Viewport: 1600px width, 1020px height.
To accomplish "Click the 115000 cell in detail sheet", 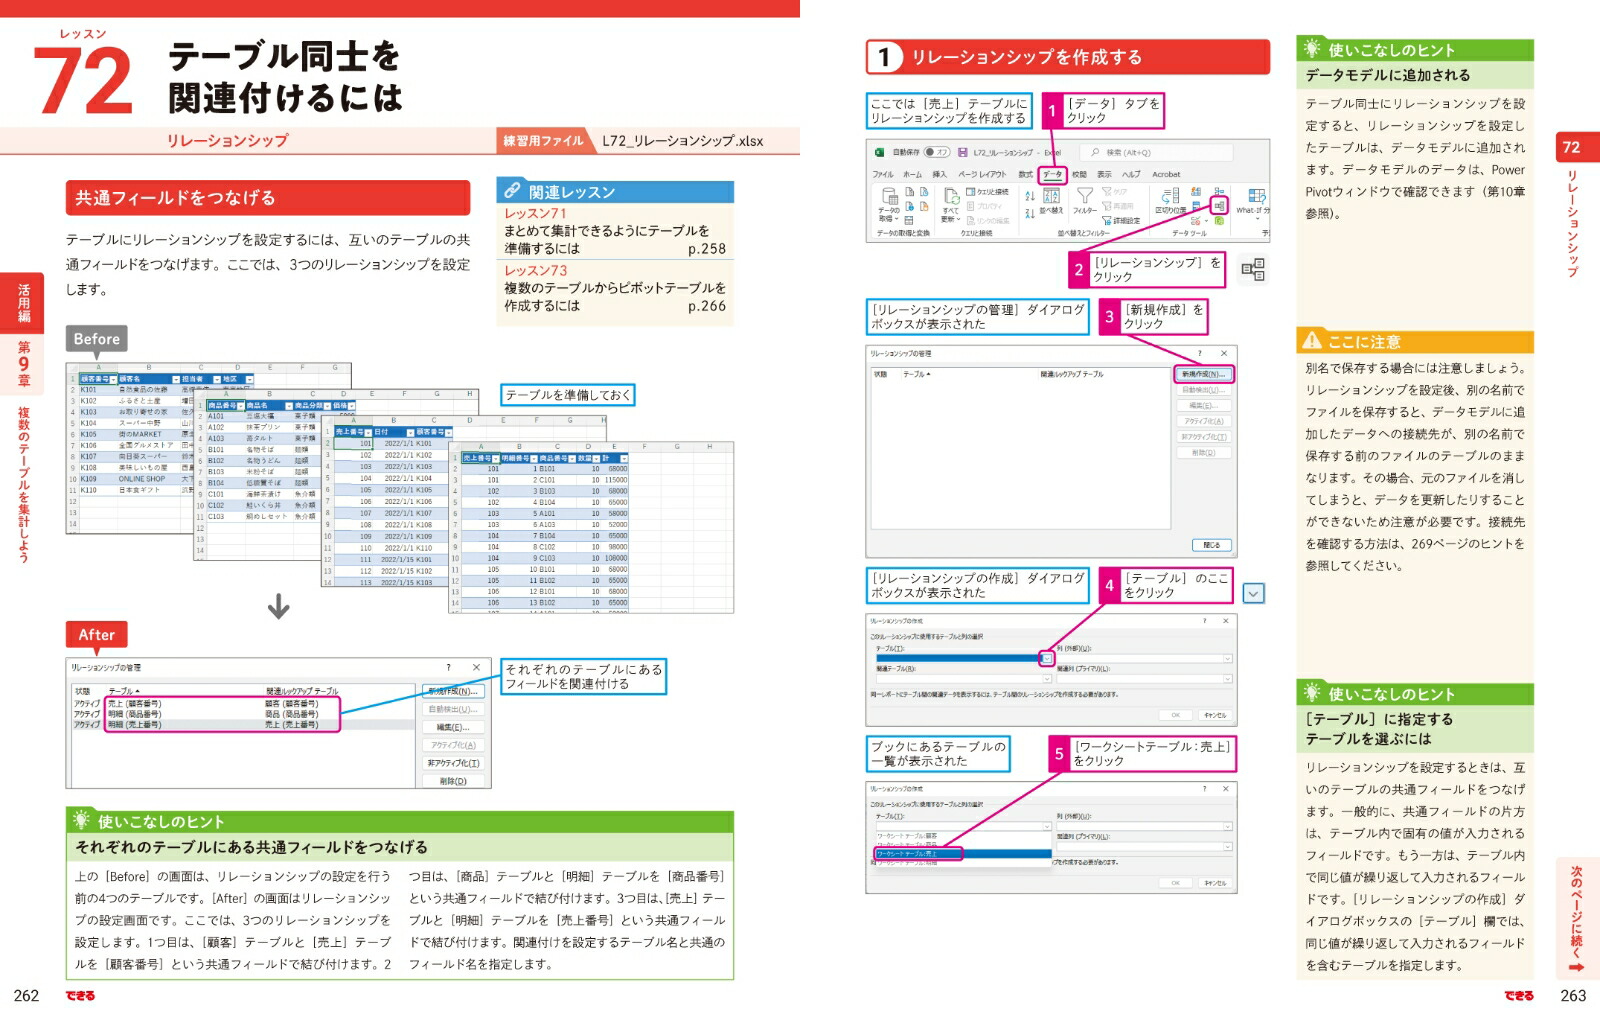I will point(616,480).
